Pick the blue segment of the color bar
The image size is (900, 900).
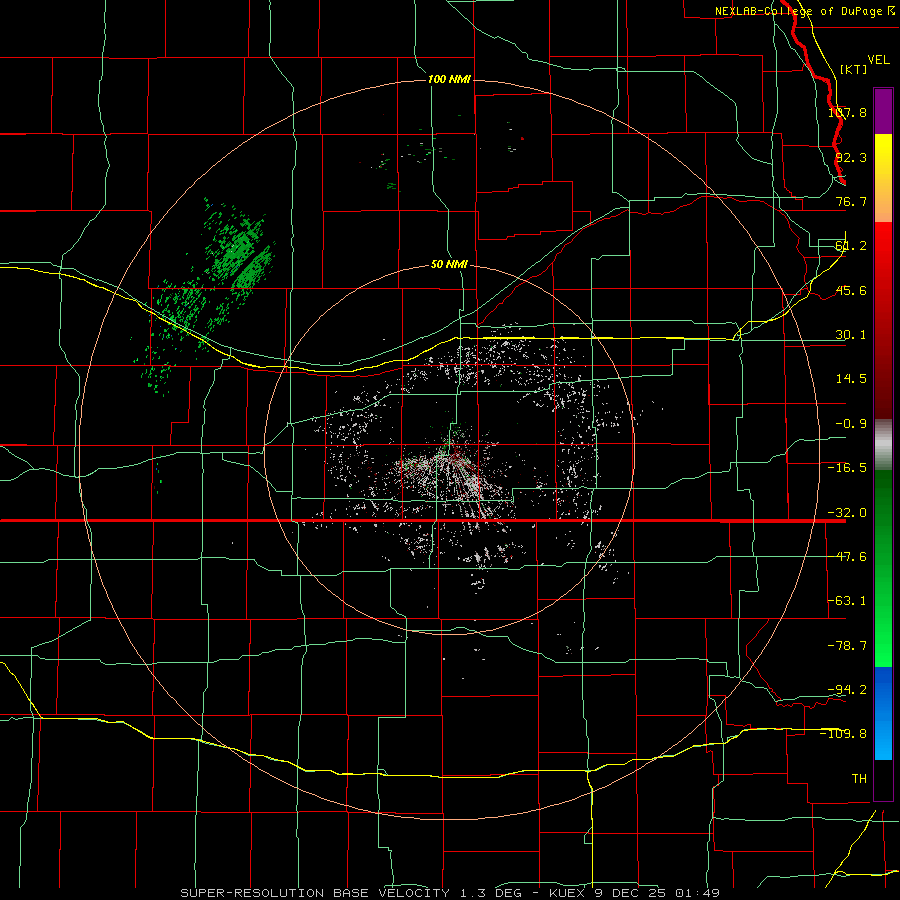pyautogui.click(x=883, y=713)
